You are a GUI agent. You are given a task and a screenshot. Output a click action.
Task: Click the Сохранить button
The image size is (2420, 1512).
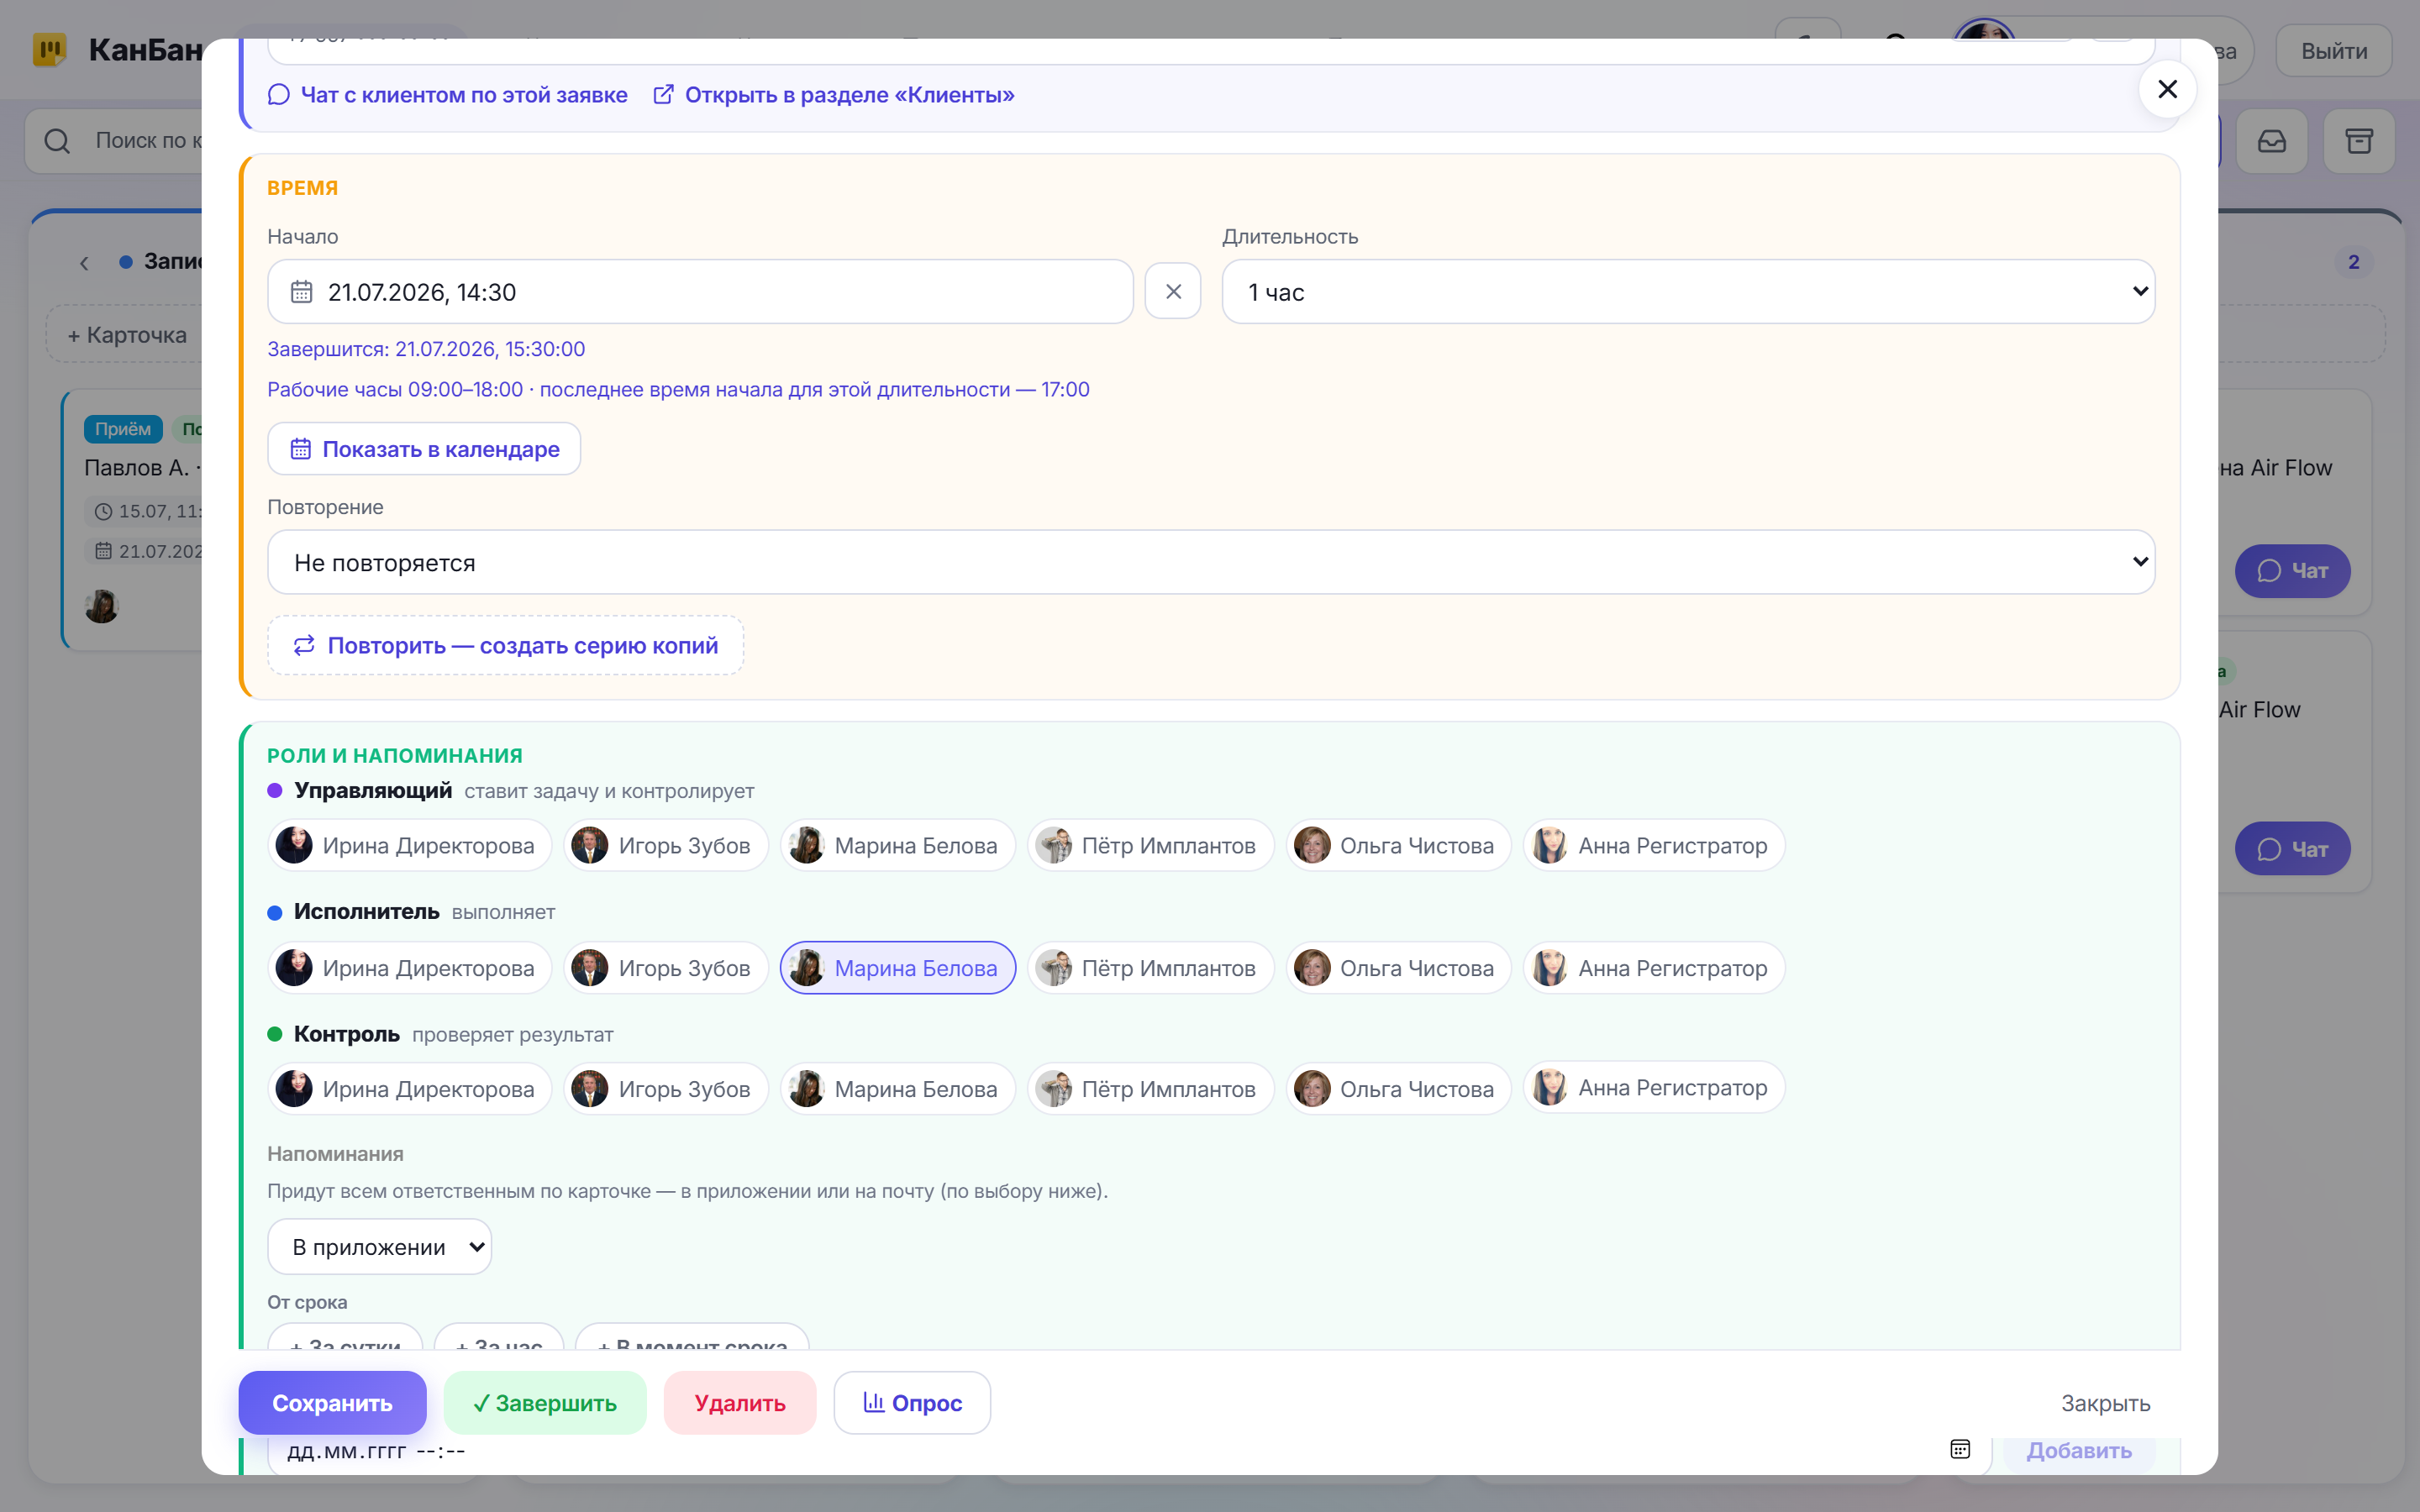coord(332,1402)
